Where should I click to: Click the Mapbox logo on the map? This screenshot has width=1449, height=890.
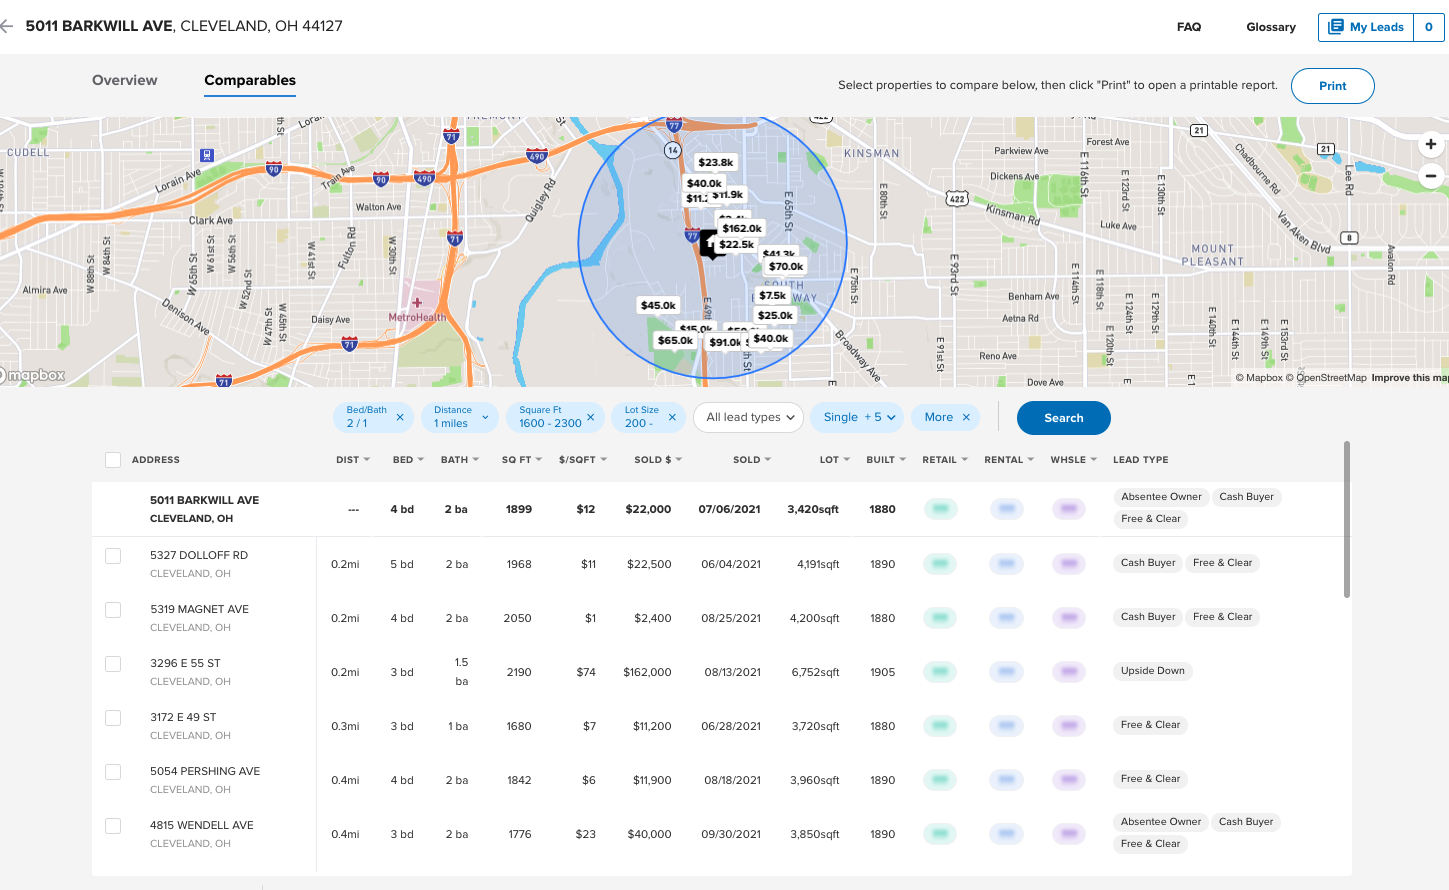point(33,375)
